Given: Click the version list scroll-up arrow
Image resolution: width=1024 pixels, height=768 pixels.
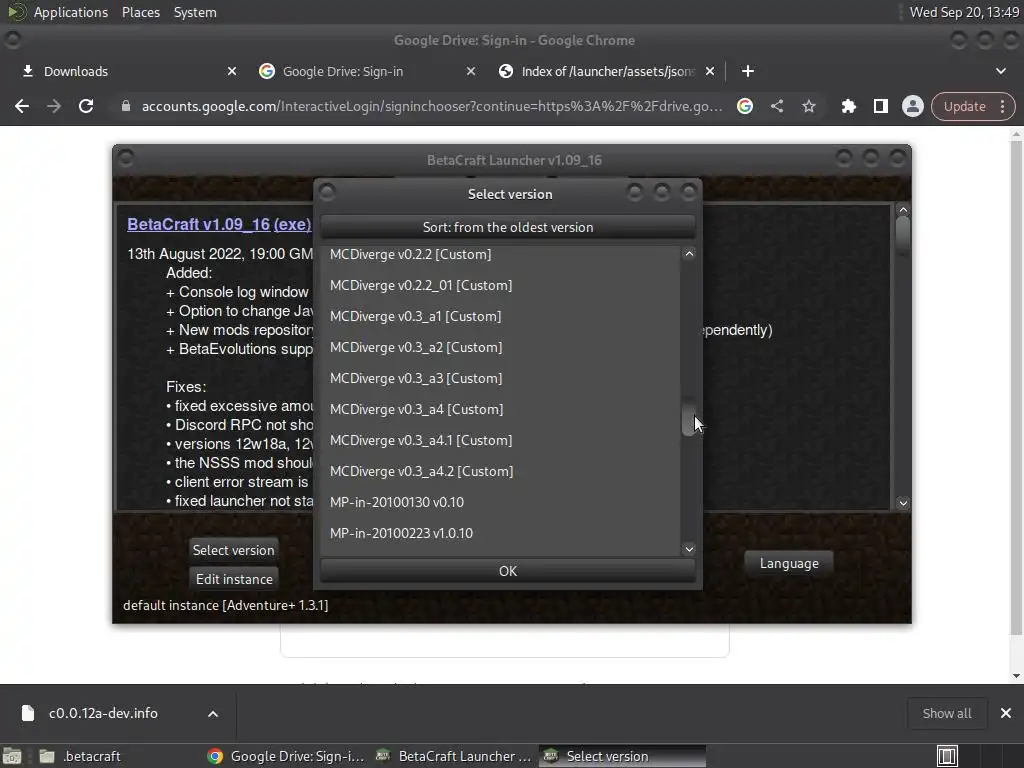Looking at the screenshot, I should point(689,254).
